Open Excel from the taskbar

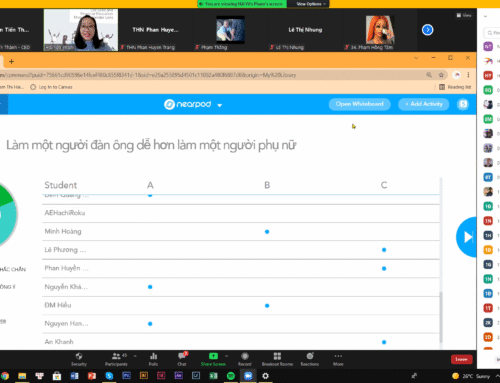tap(213, 376)
